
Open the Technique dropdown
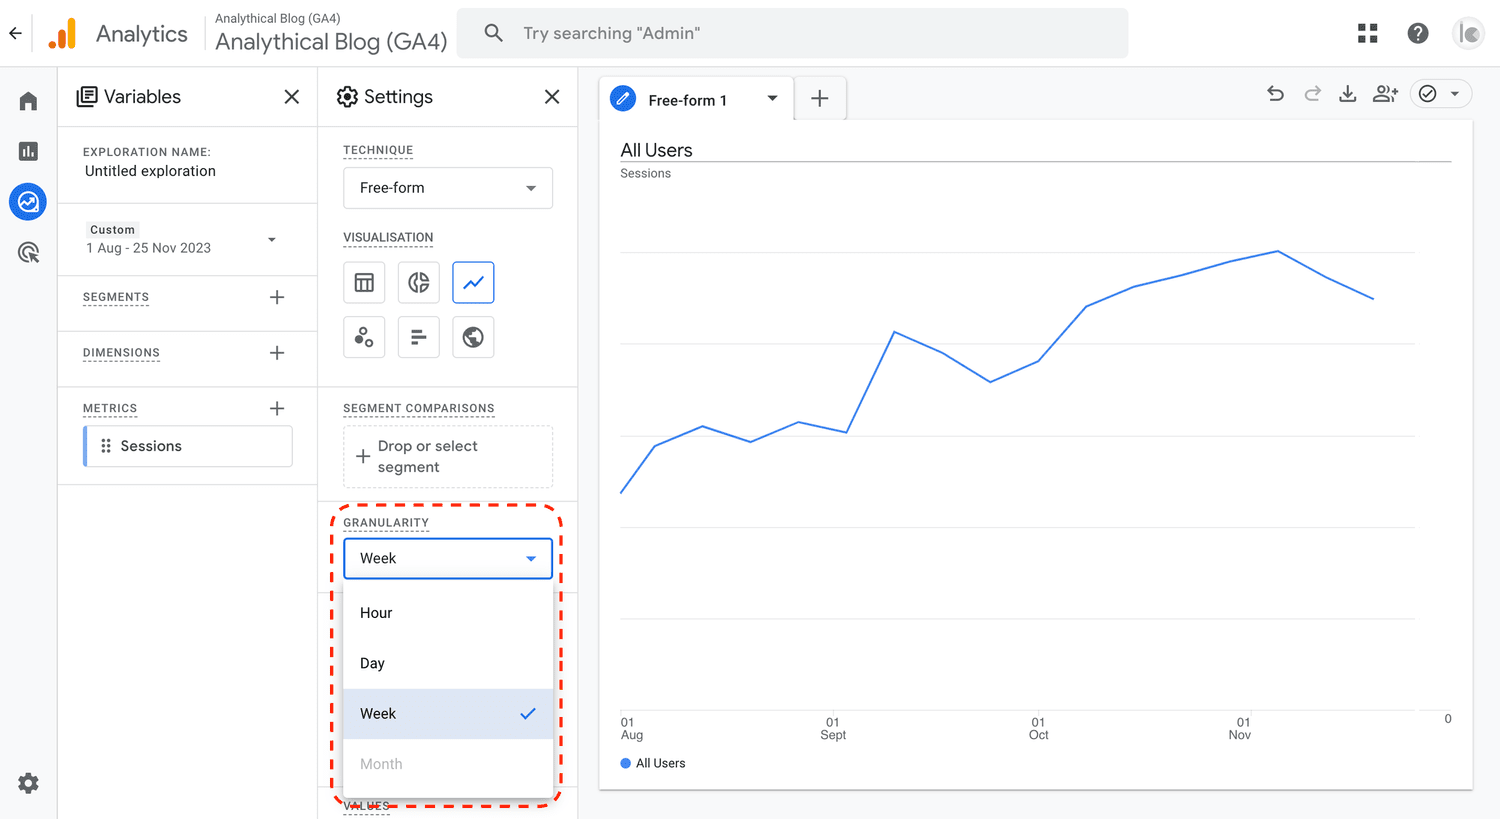pyautogui.click(x=447, y=188)
